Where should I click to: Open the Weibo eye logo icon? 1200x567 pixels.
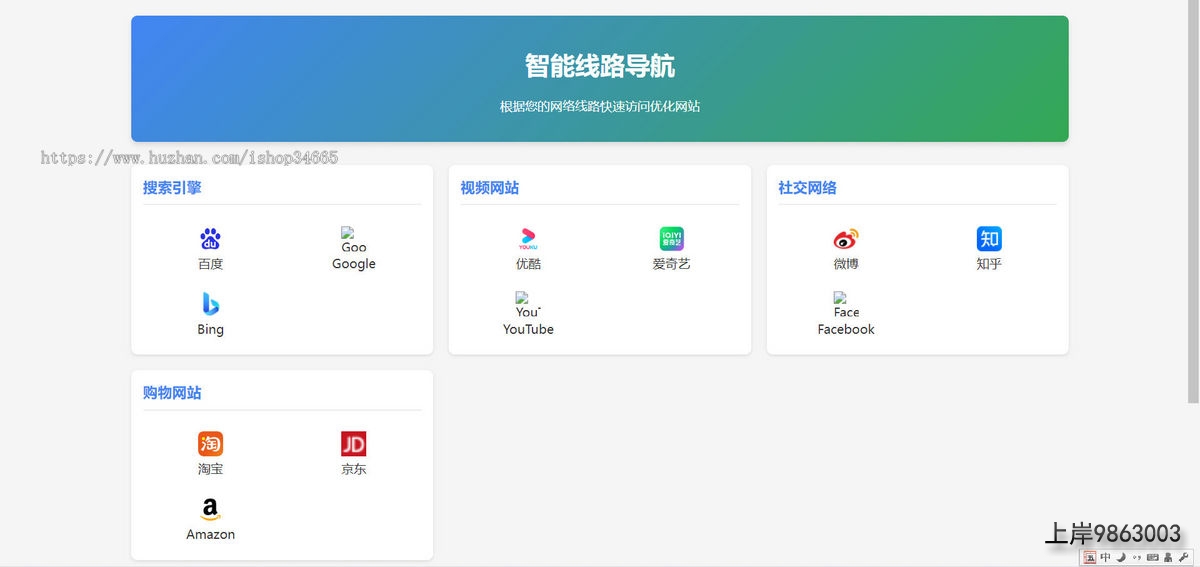(846, 239)
